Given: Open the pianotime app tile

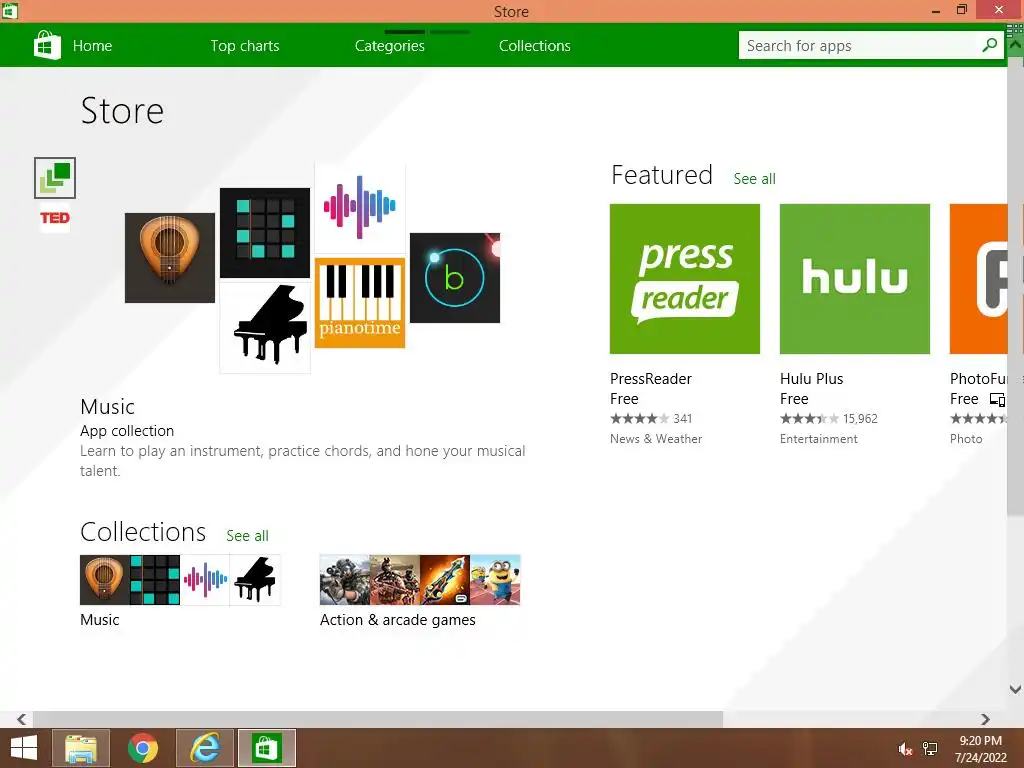Looking at the screenshot, I should (360, 303).
